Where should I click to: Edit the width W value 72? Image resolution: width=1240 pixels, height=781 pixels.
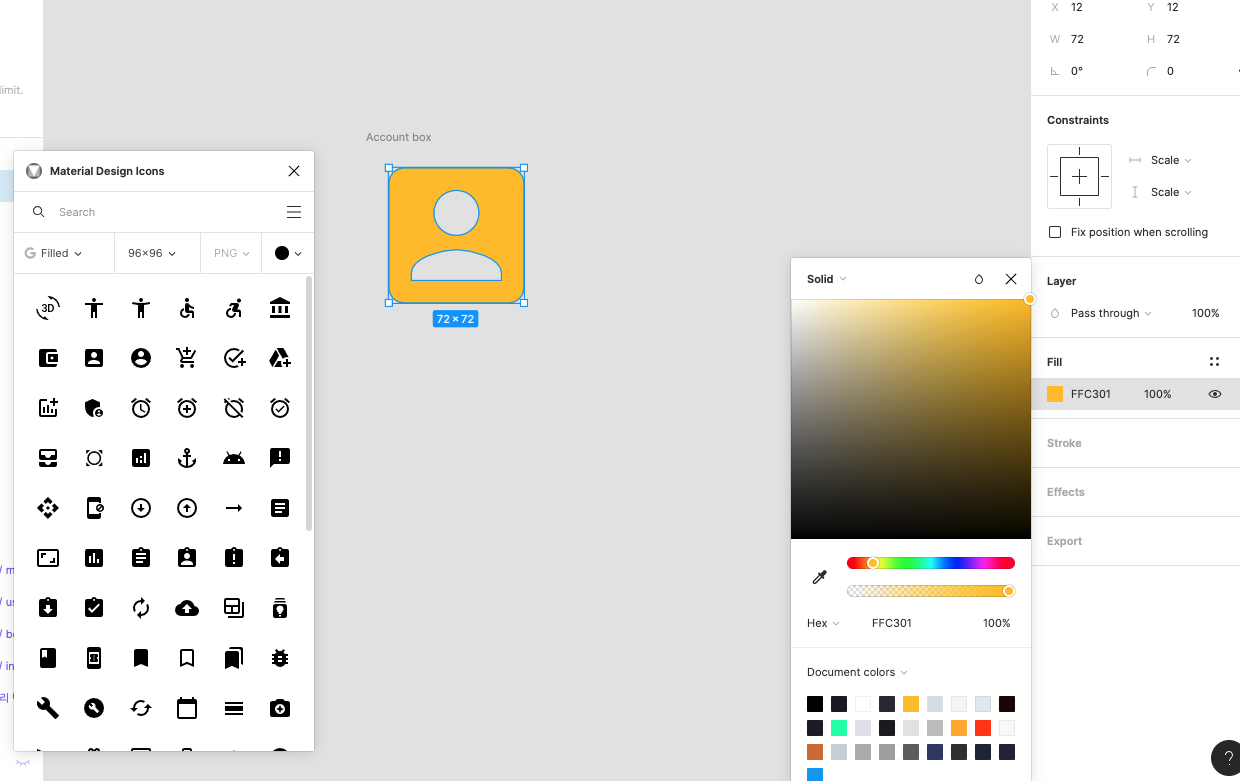1077,39
